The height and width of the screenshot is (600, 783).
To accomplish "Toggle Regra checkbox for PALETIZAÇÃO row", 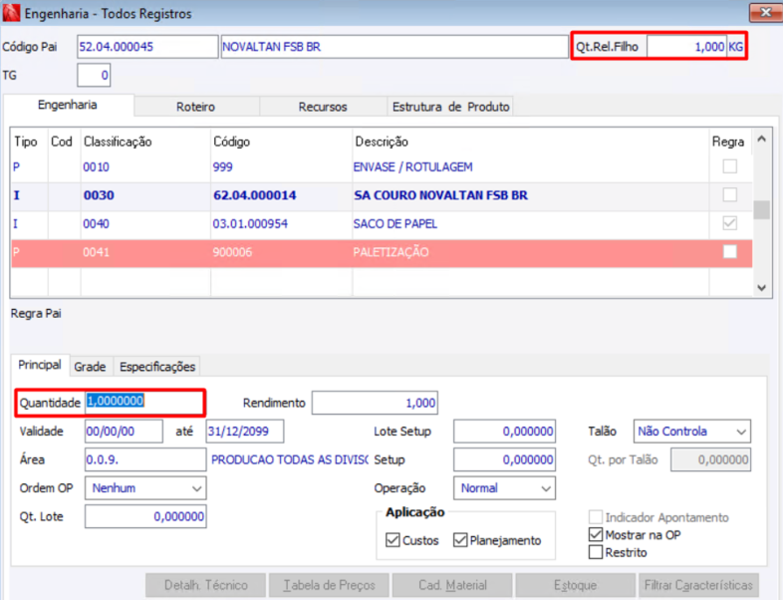I will click(730, 252).
